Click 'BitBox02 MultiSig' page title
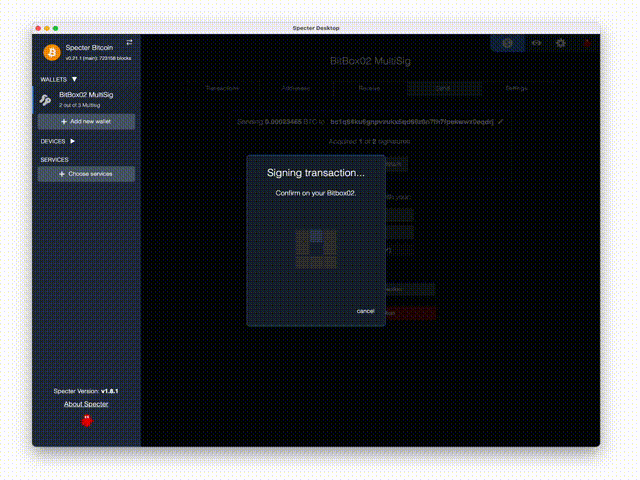The width and height of the screenshot is (640, 480). pos(370,61)
